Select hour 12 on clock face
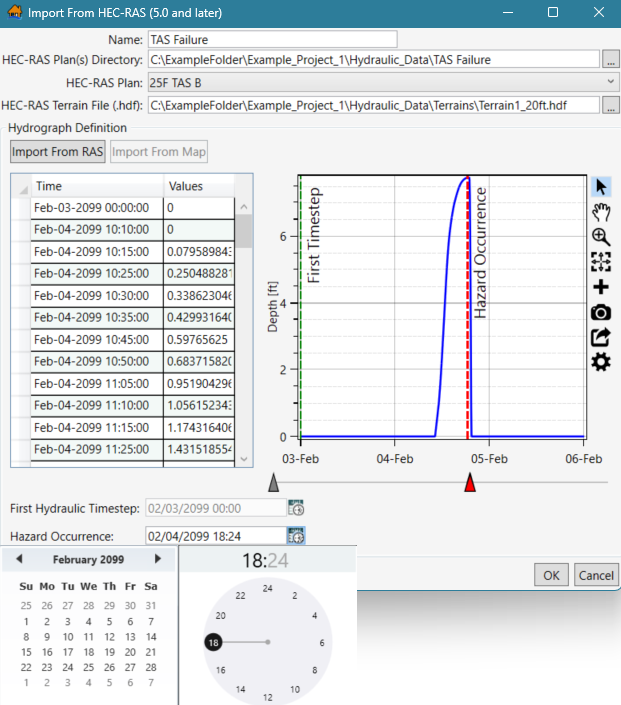 tap(268, 697)
